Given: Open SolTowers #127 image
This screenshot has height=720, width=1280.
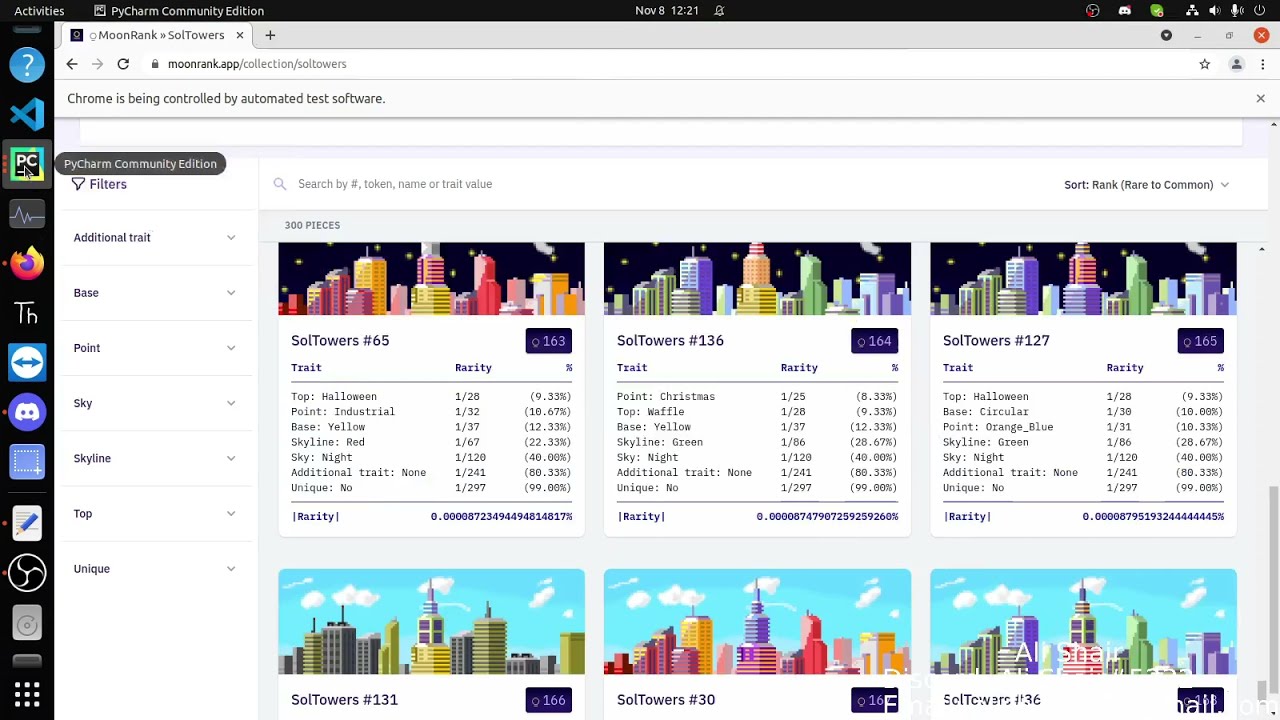Looking at the screenshot, I should pyautogui.click(x=1083, y=278).
